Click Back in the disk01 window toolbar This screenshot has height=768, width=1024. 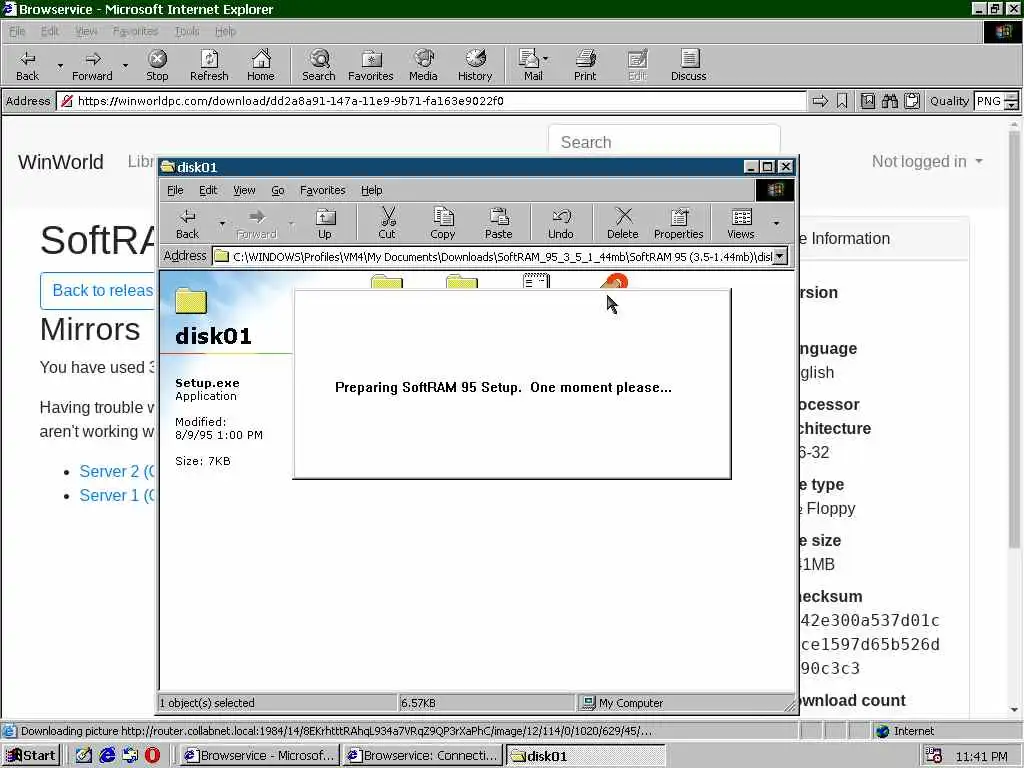(x=187, y=224)
